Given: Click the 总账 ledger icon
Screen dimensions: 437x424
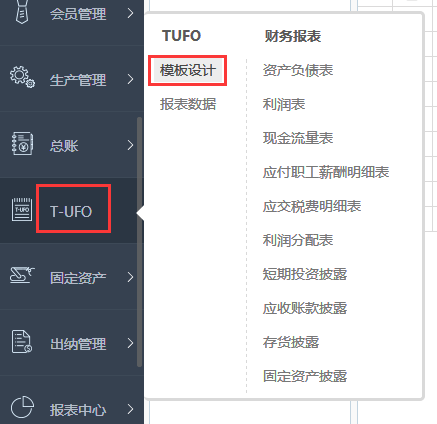Looking at the screenshot, I should pyautogui.click(x=22, y=144).
